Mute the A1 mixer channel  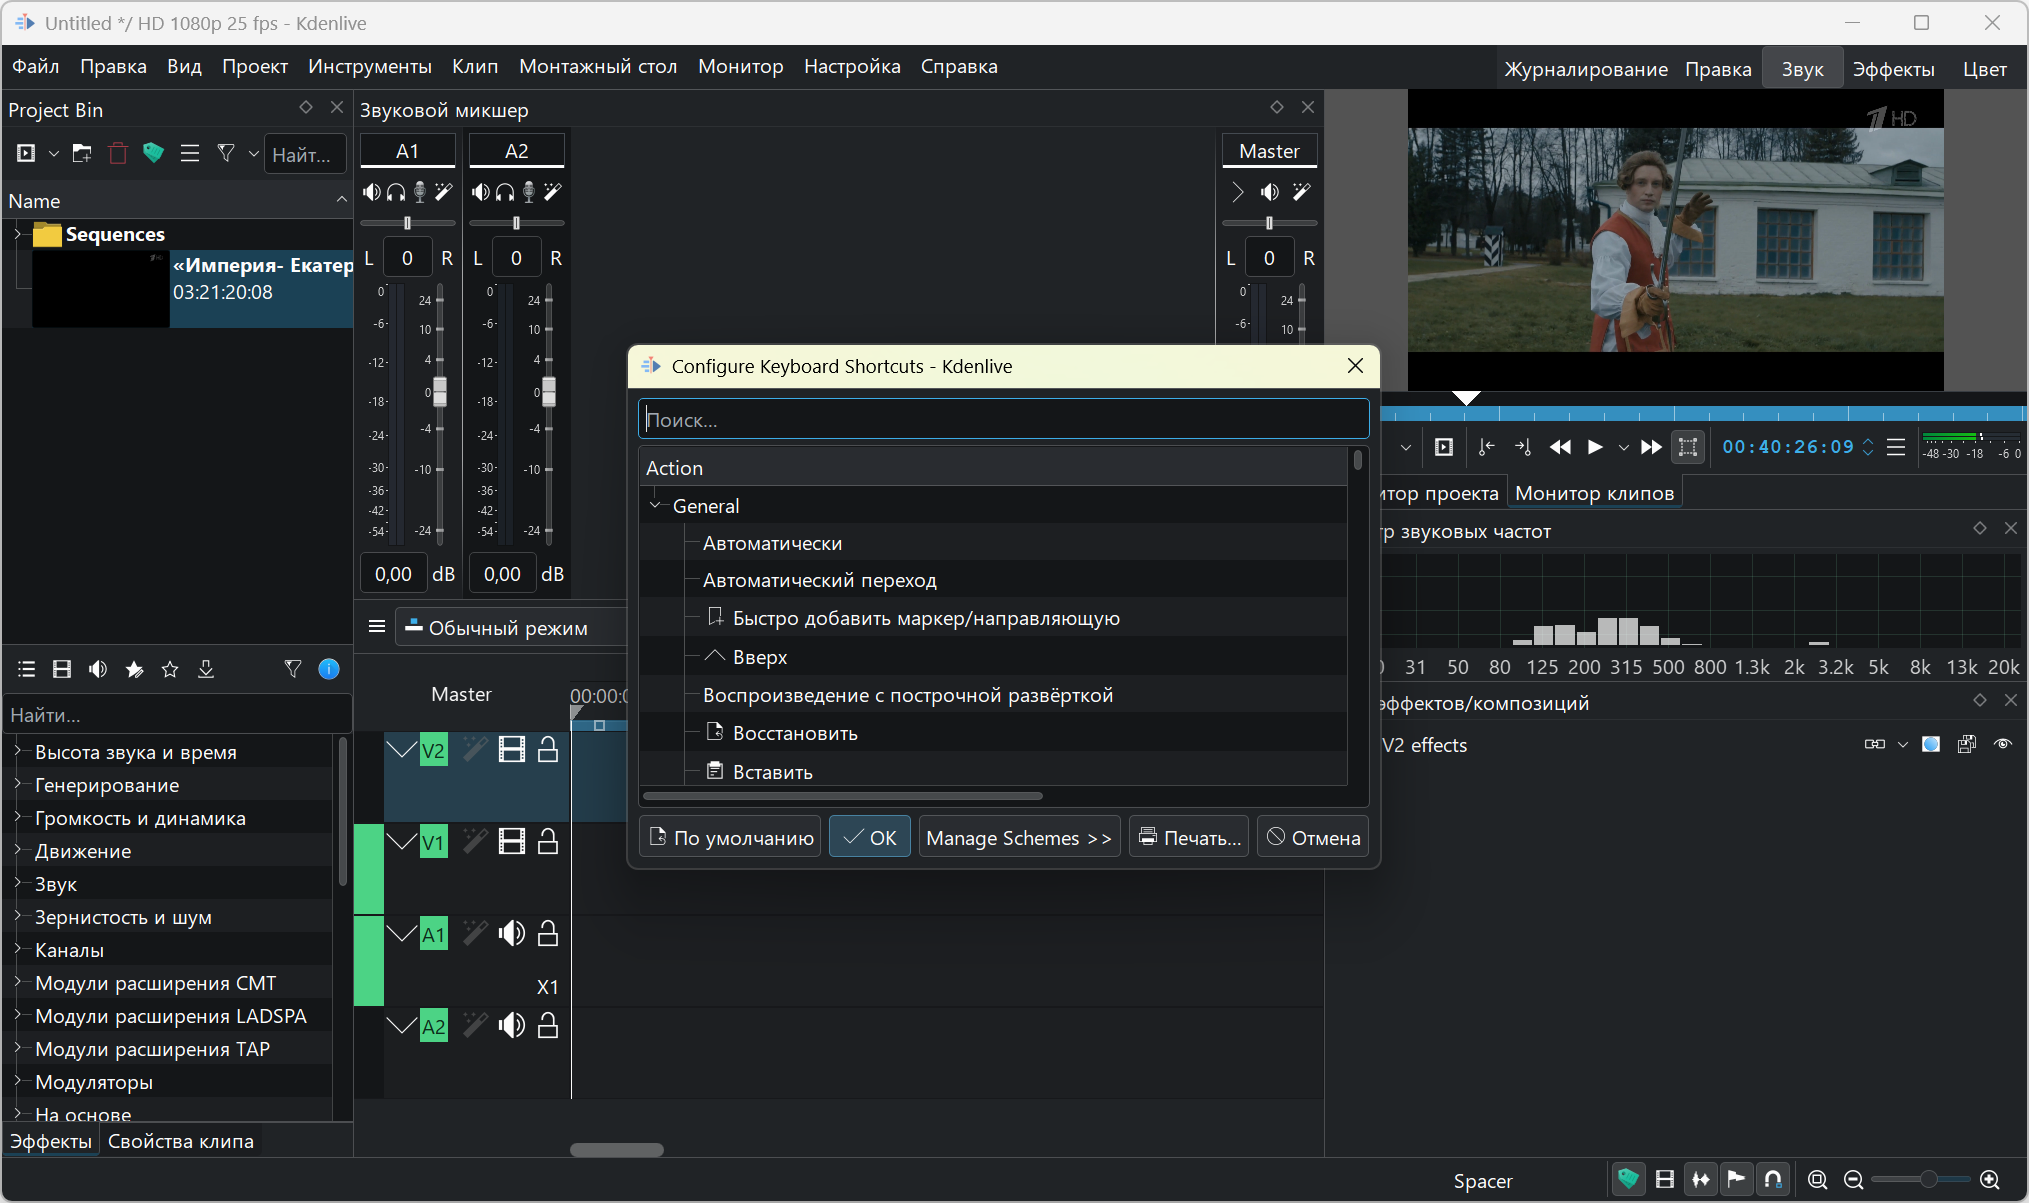click(x=371, y=192)
